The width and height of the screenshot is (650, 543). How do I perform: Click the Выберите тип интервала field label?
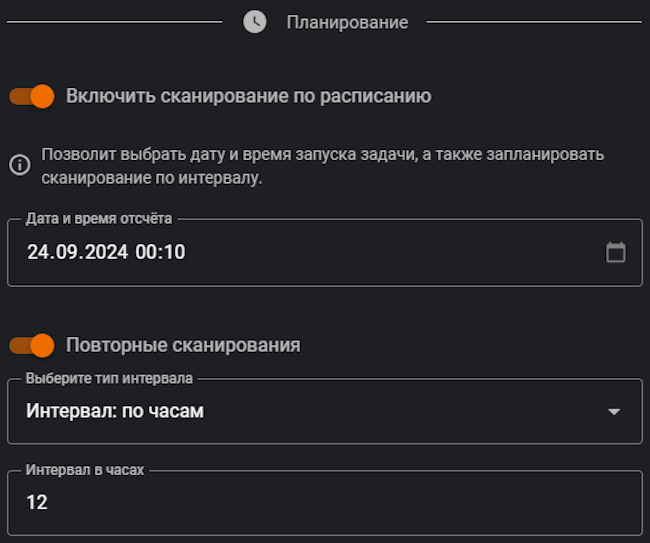[110, 379]
